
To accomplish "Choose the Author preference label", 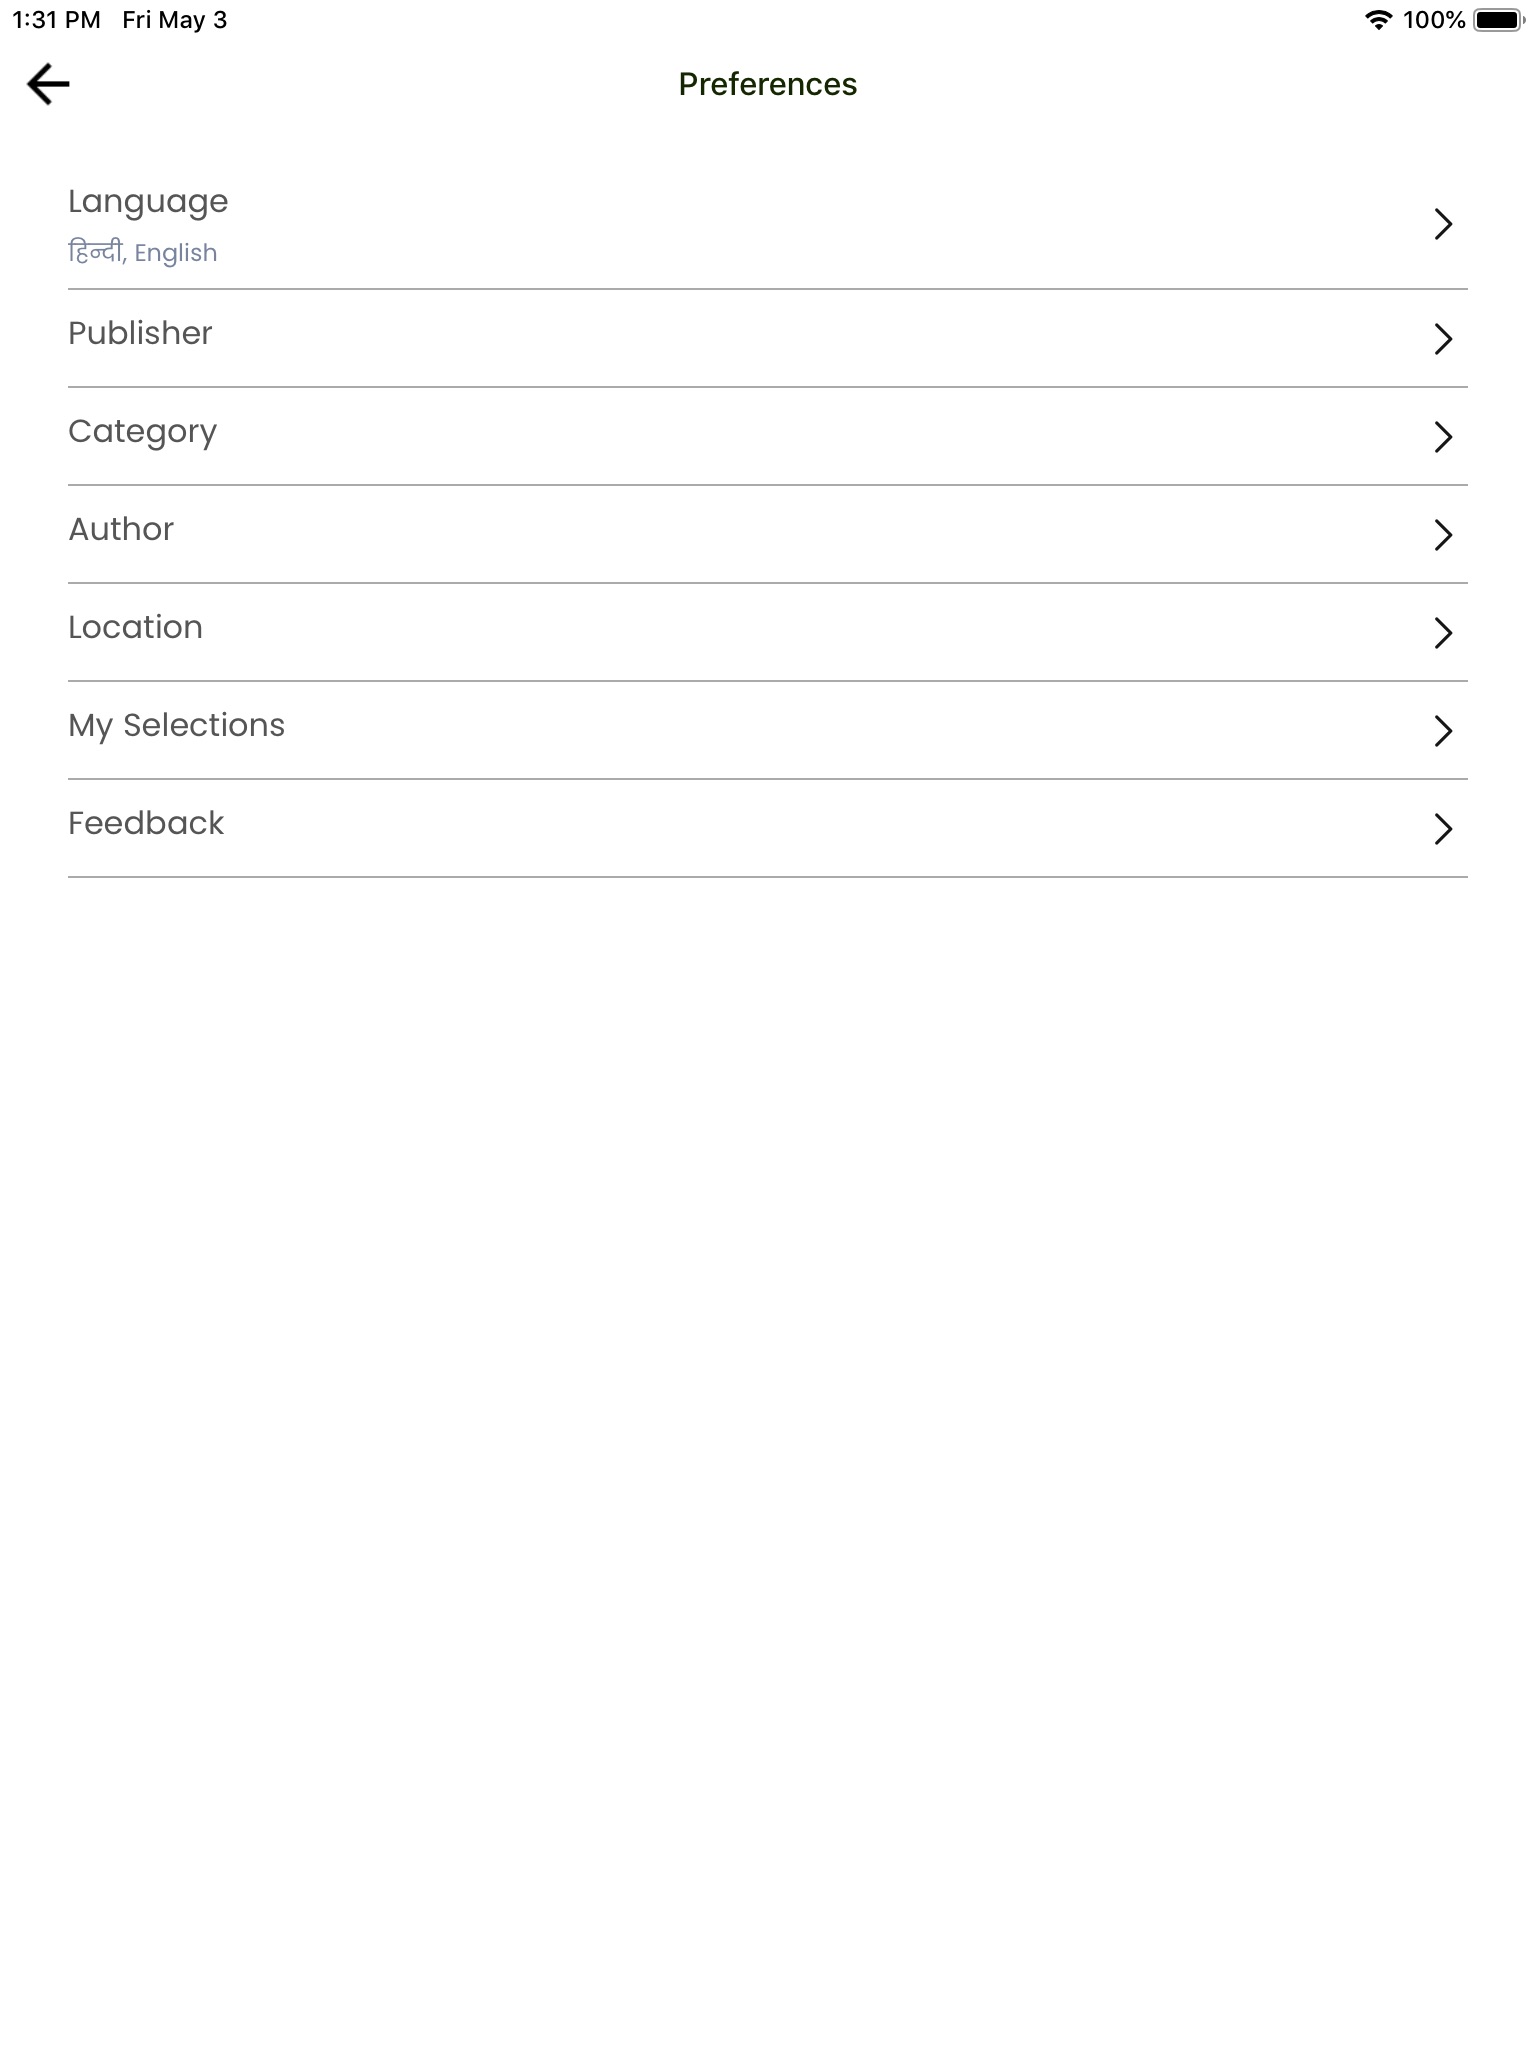I will pos(121,529).
